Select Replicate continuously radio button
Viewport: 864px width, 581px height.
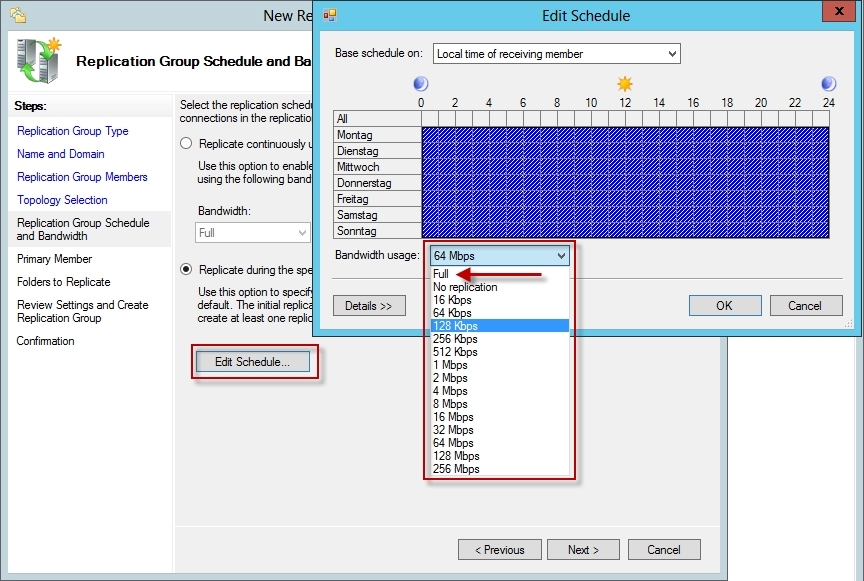click(186, 144)
